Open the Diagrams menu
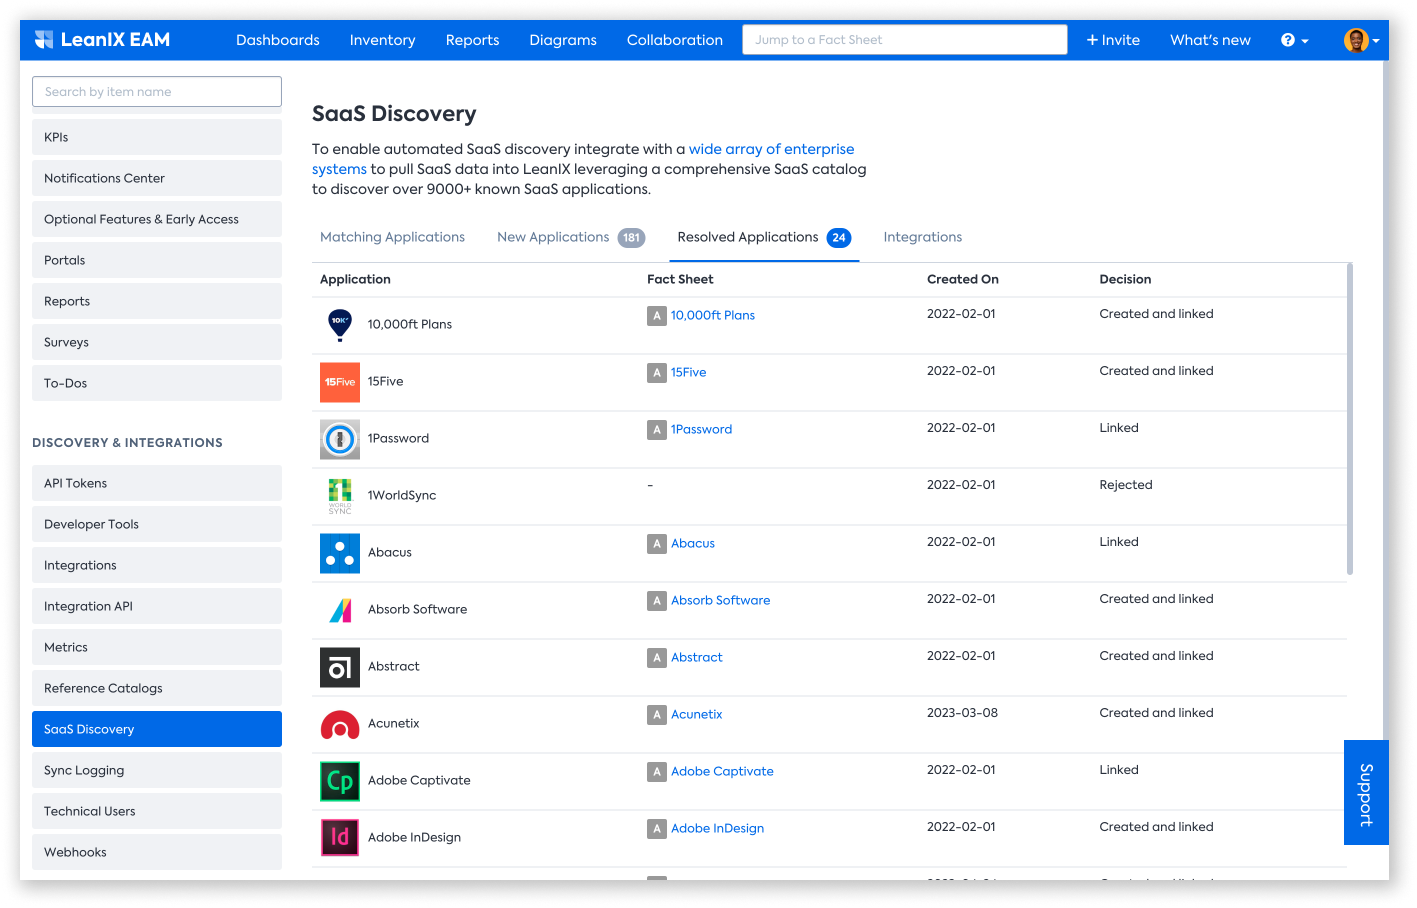 pyautogui.click(x=563, y=40)
